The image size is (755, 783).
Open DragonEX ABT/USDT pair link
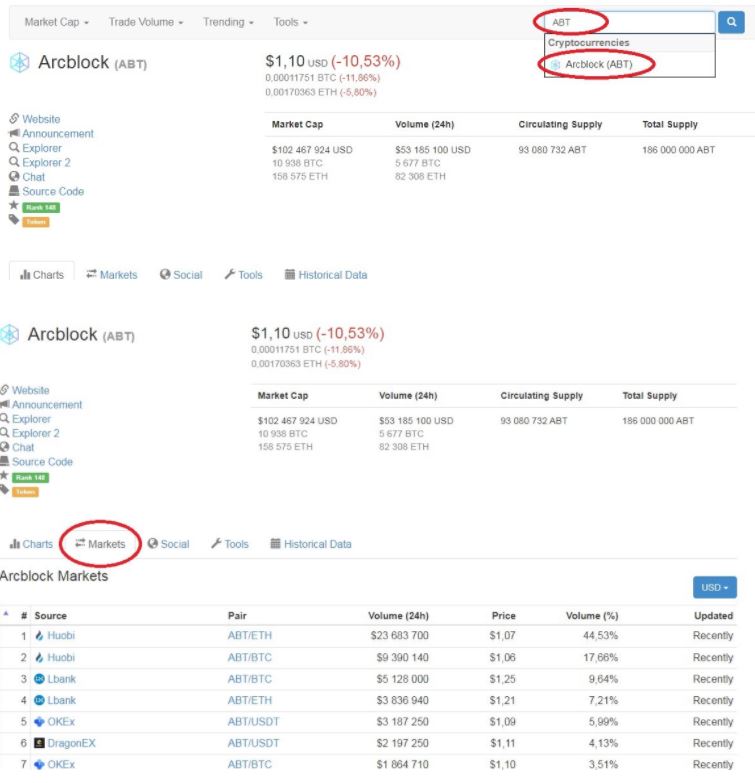point(253,743)
